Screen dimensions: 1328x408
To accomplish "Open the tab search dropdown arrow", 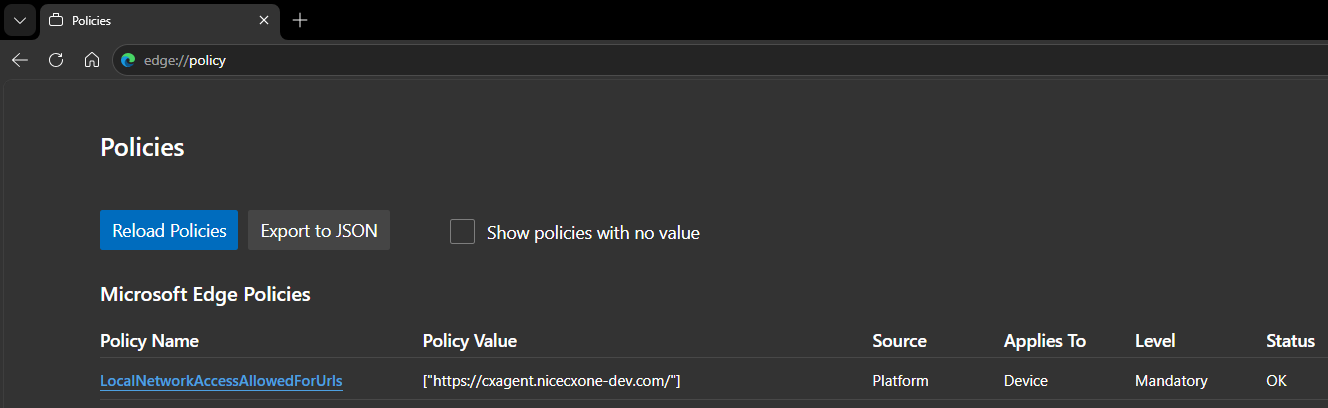I will click(x=19, y=20).
